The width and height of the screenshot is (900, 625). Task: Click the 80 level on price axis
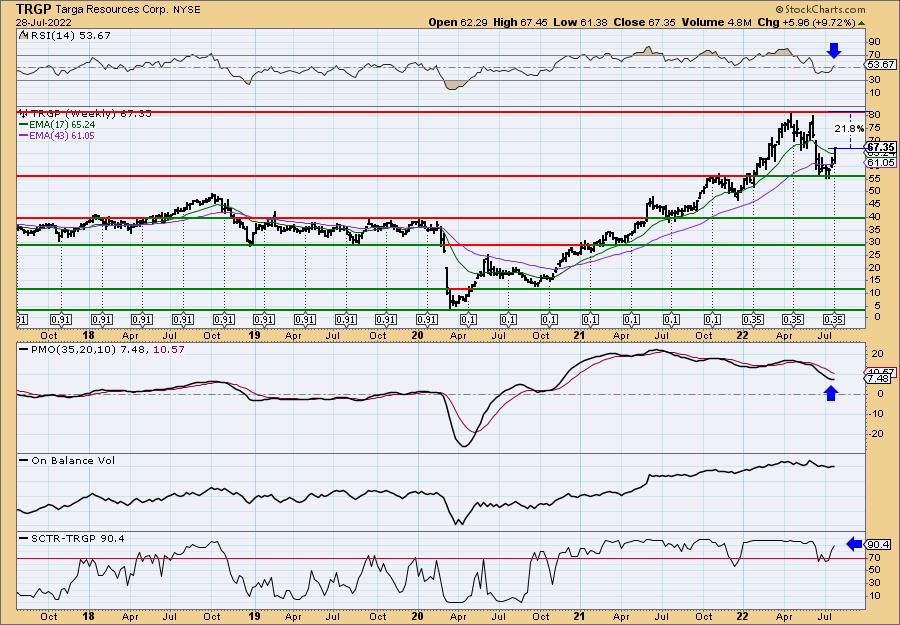pos(875,115)
